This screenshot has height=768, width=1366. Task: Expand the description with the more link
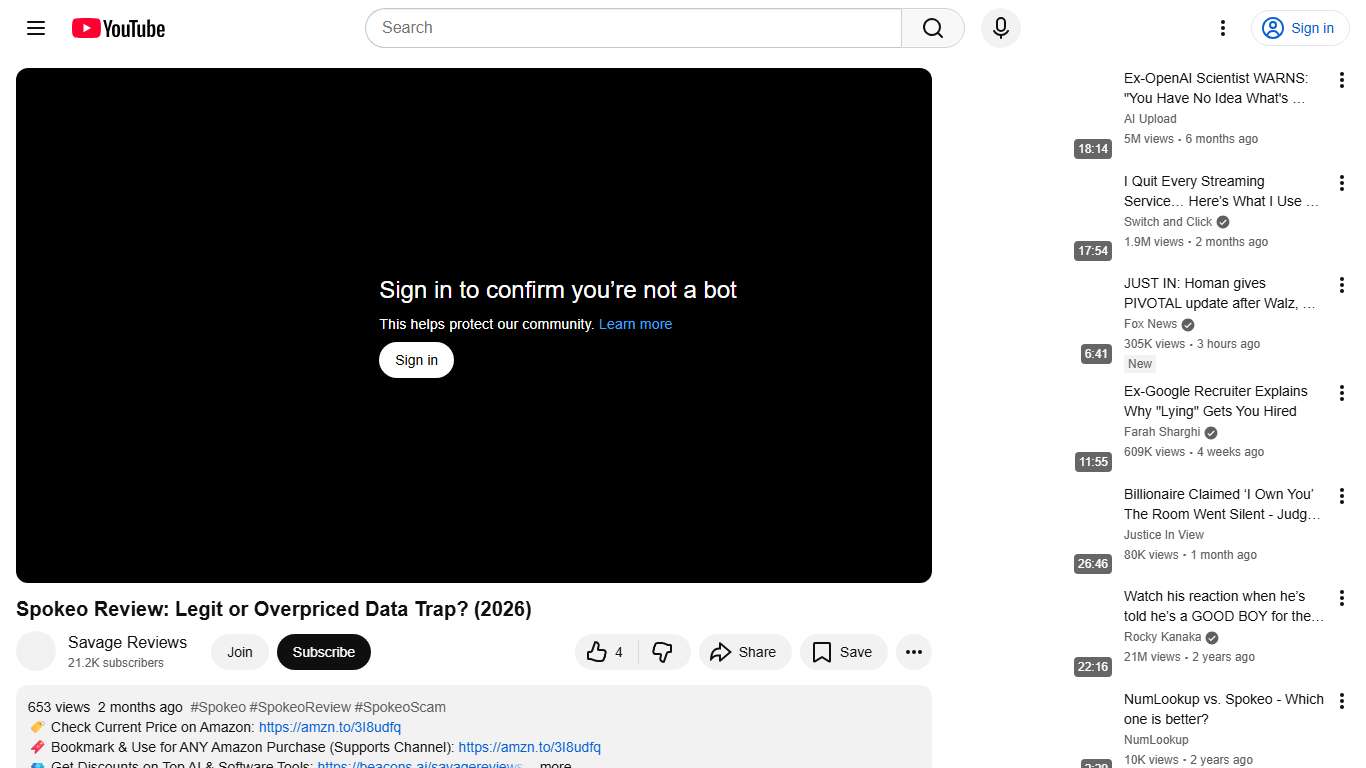point(555,763)
